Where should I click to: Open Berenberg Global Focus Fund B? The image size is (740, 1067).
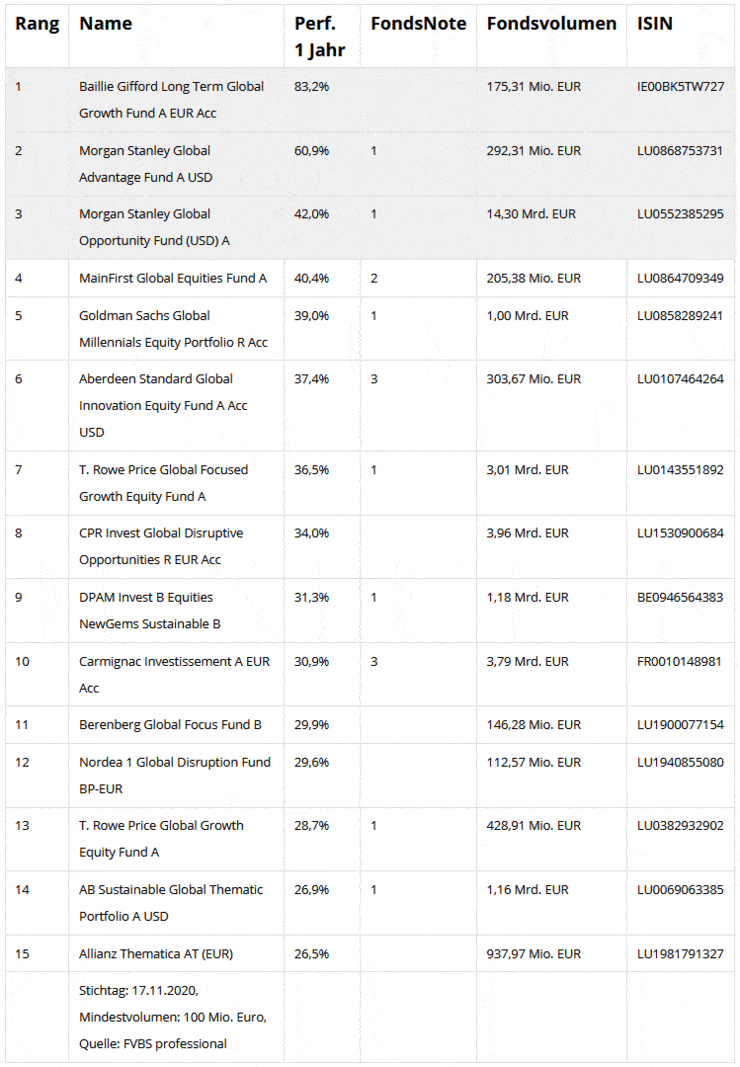[170, 724]
